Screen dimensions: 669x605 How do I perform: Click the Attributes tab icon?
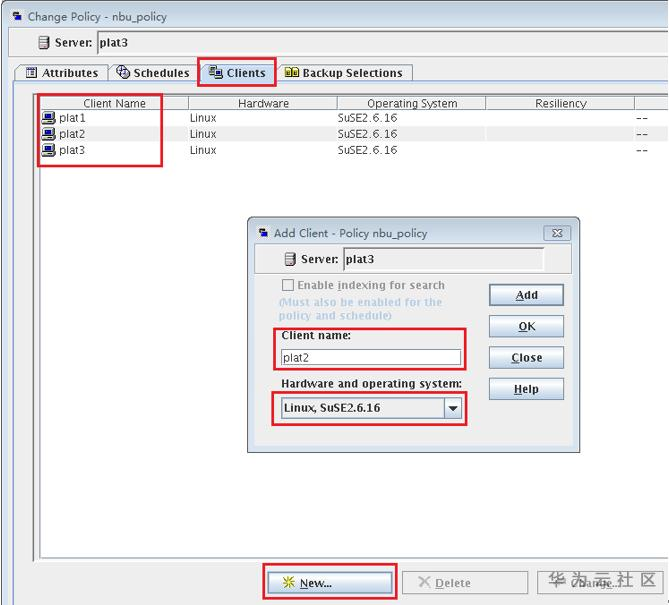31,73
